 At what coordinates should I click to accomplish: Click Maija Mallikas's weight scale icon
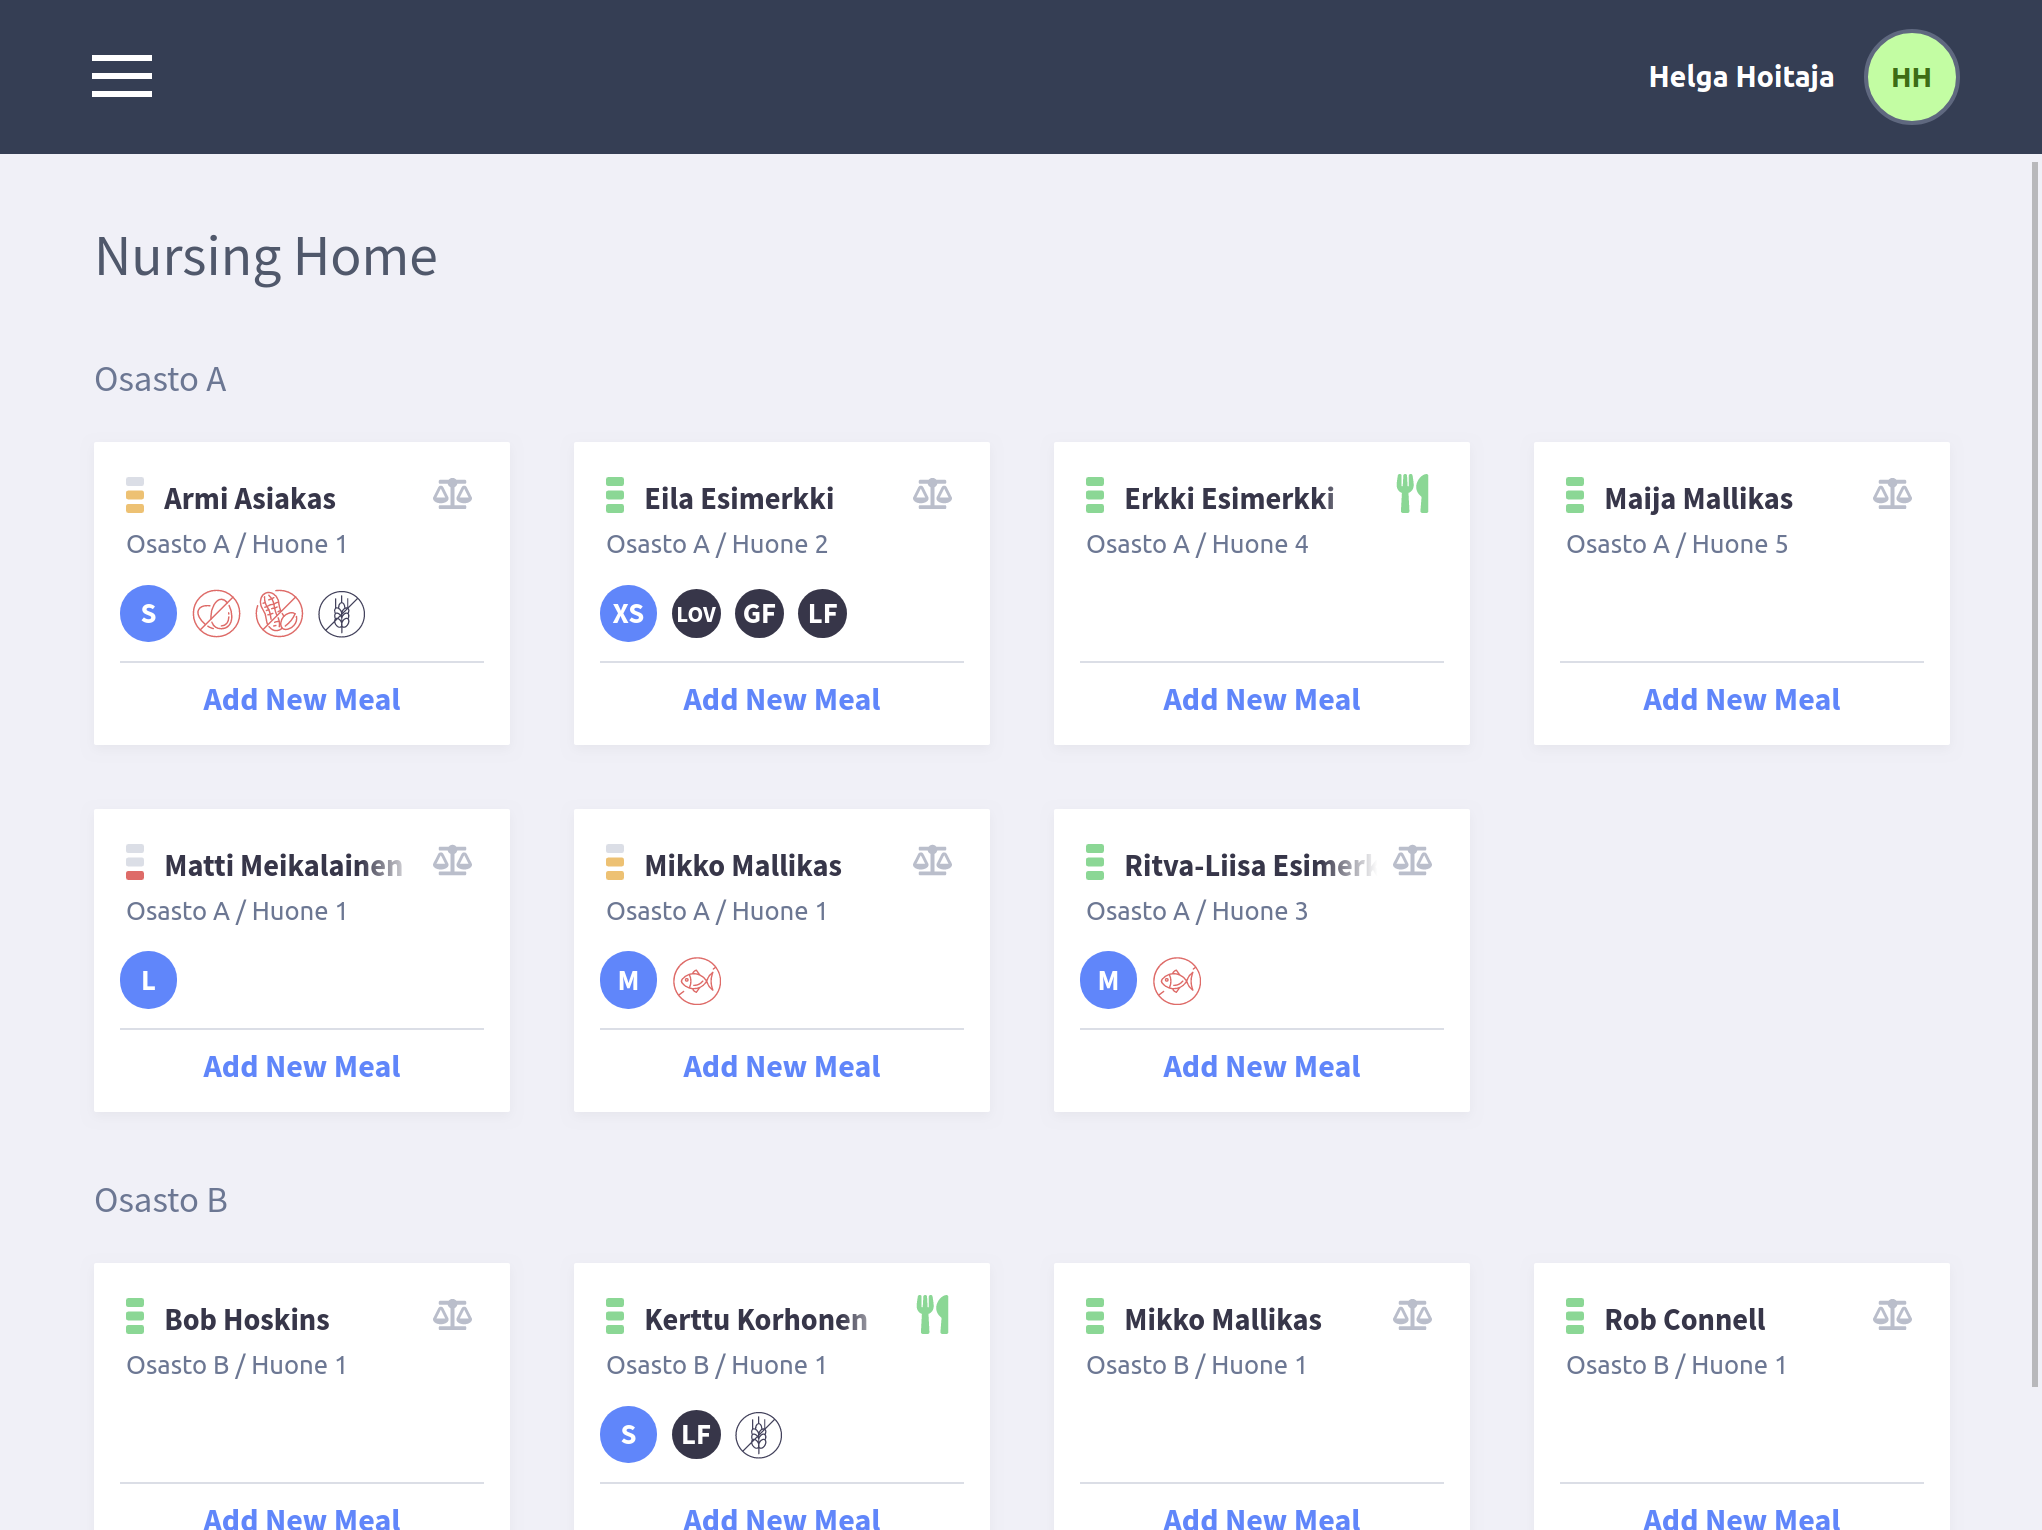[1892, 494]
